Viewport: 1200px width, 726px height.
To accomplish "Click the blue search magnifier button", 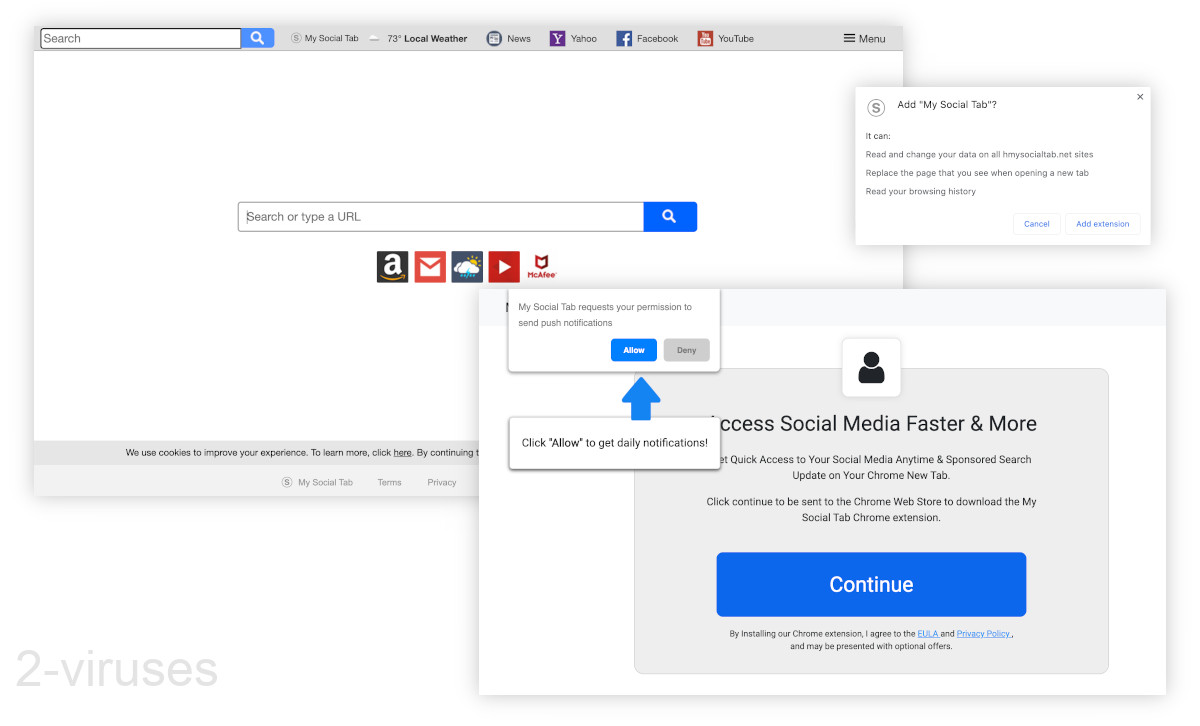I will pos(670,216).
